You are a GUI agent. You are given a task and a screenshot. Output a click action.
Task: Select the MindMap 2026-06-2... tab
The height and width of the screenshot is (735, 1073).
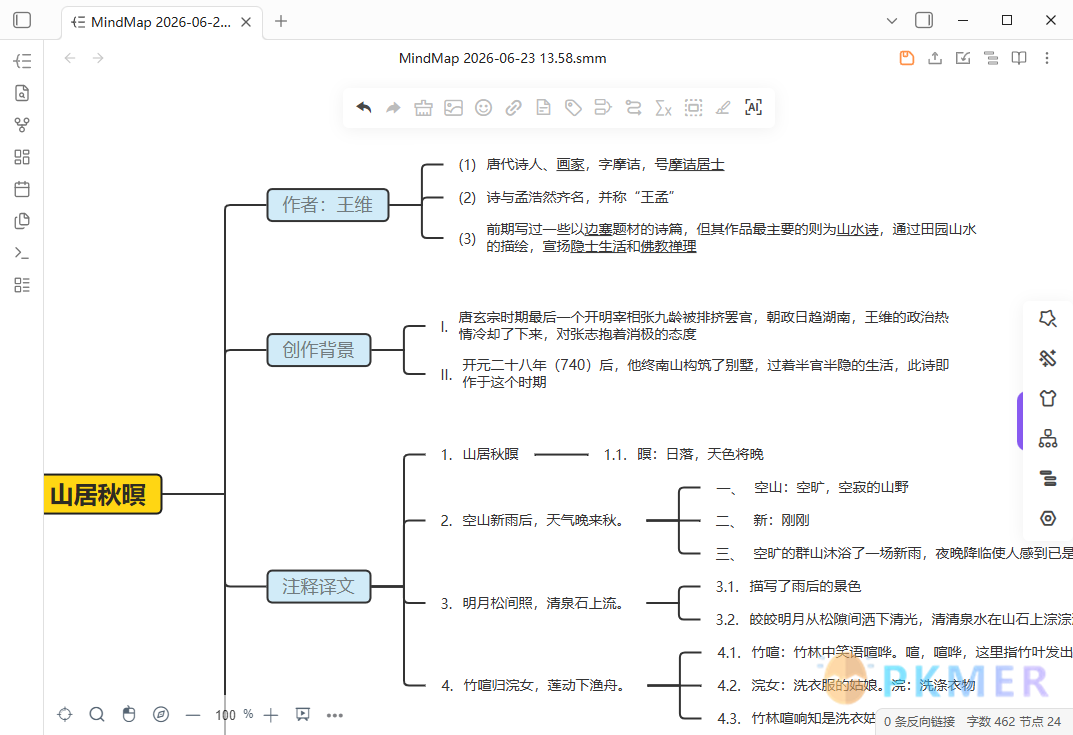click(x=161, y=22)
